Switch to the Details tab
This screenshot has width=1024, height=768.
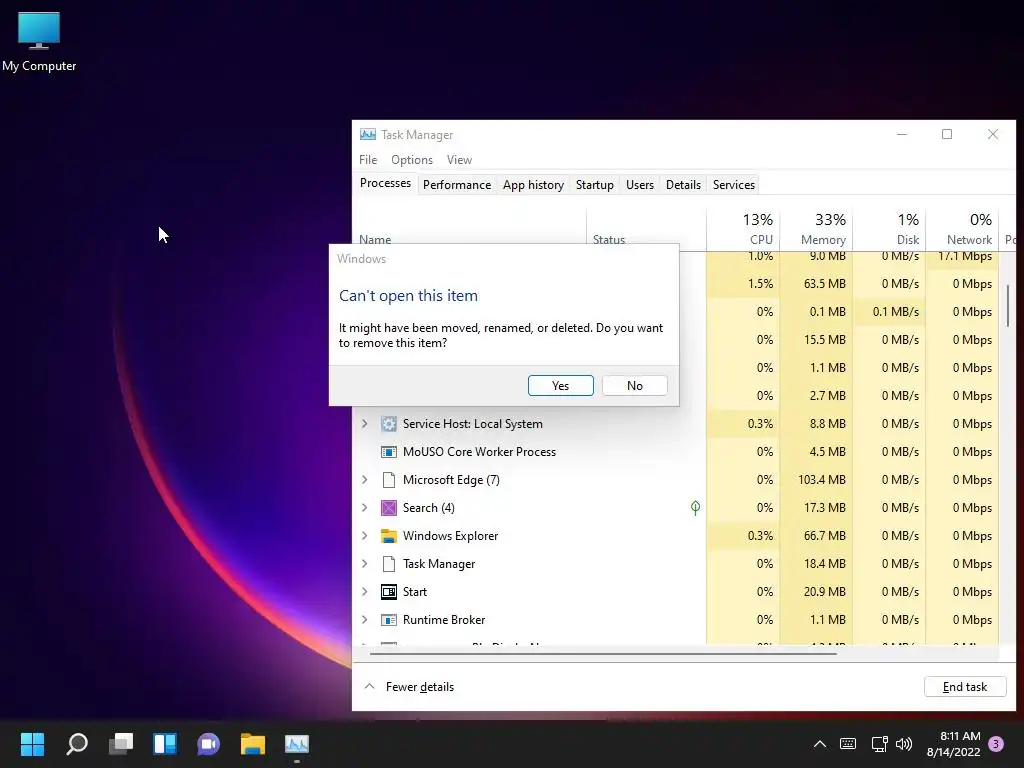coord(683,185)
